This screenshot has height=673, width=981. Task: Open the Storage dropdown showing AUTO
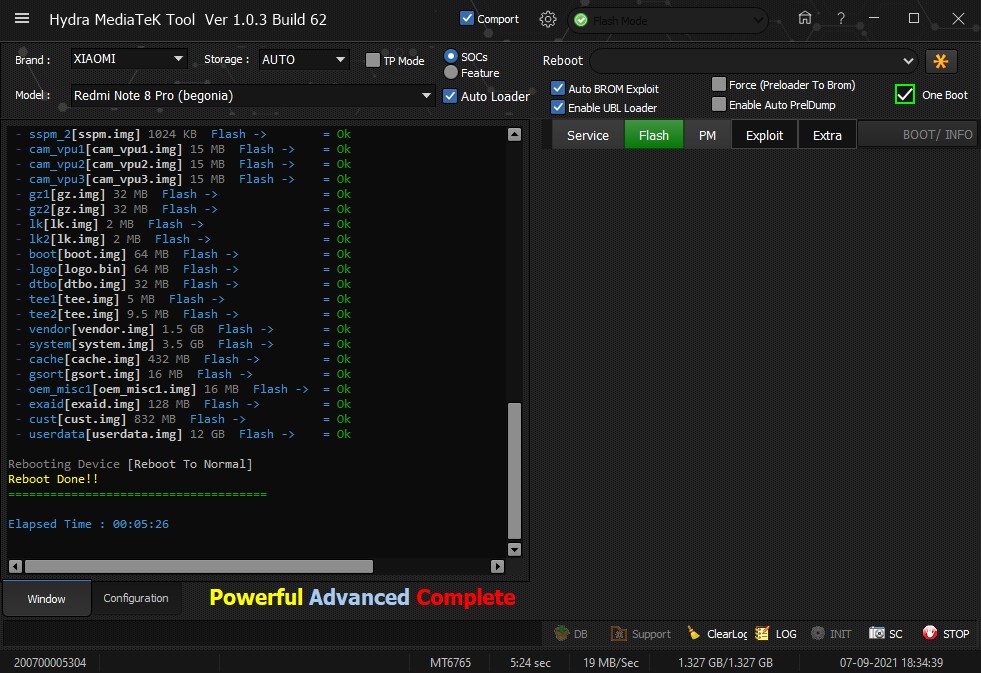point(304,59)
